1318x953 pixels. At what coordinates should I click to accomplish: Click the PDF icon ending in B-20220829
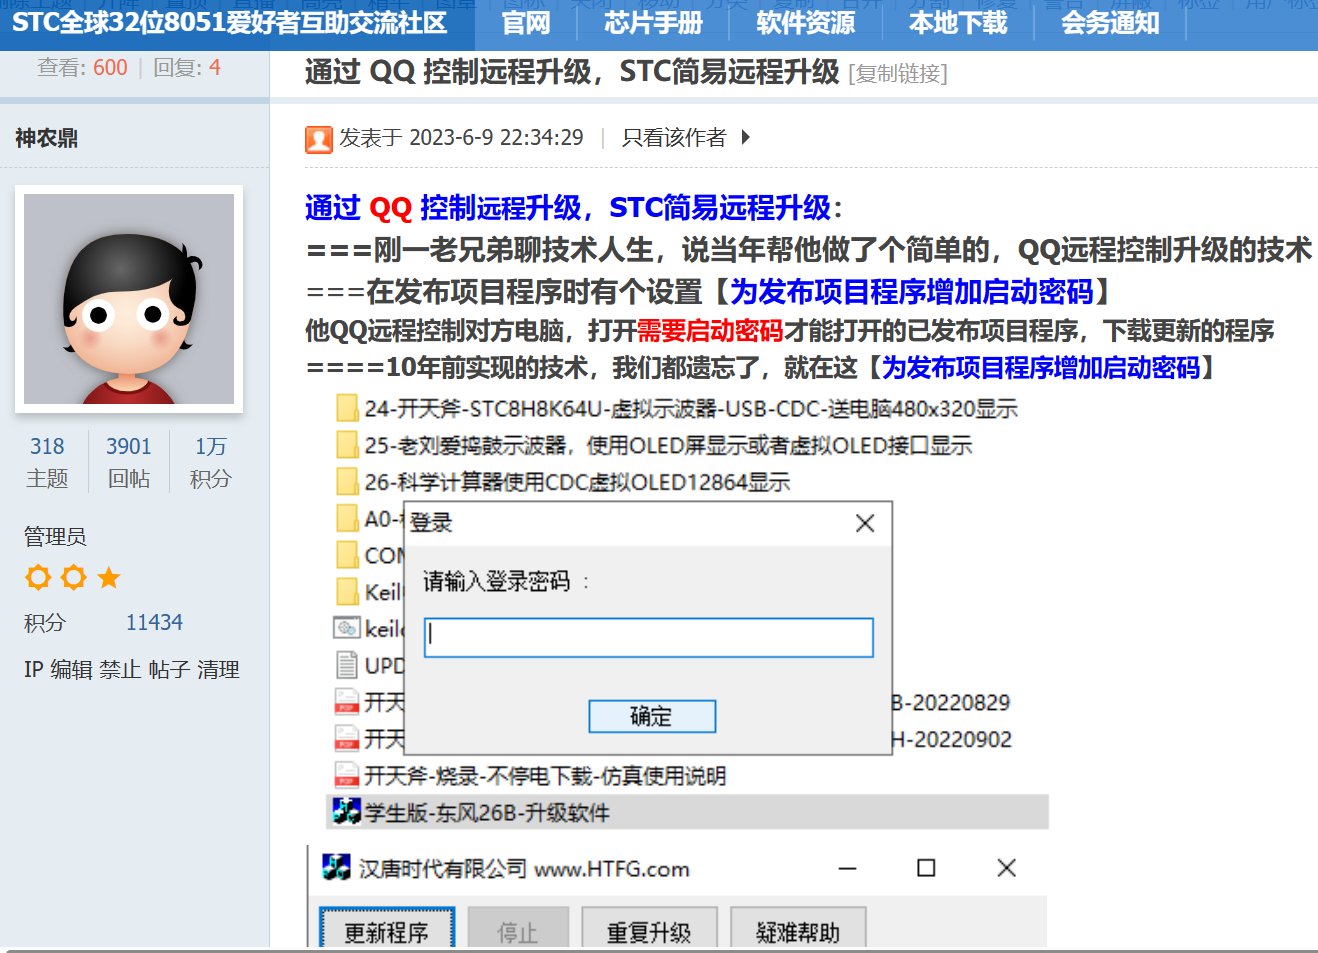click(x=347, y=702)
